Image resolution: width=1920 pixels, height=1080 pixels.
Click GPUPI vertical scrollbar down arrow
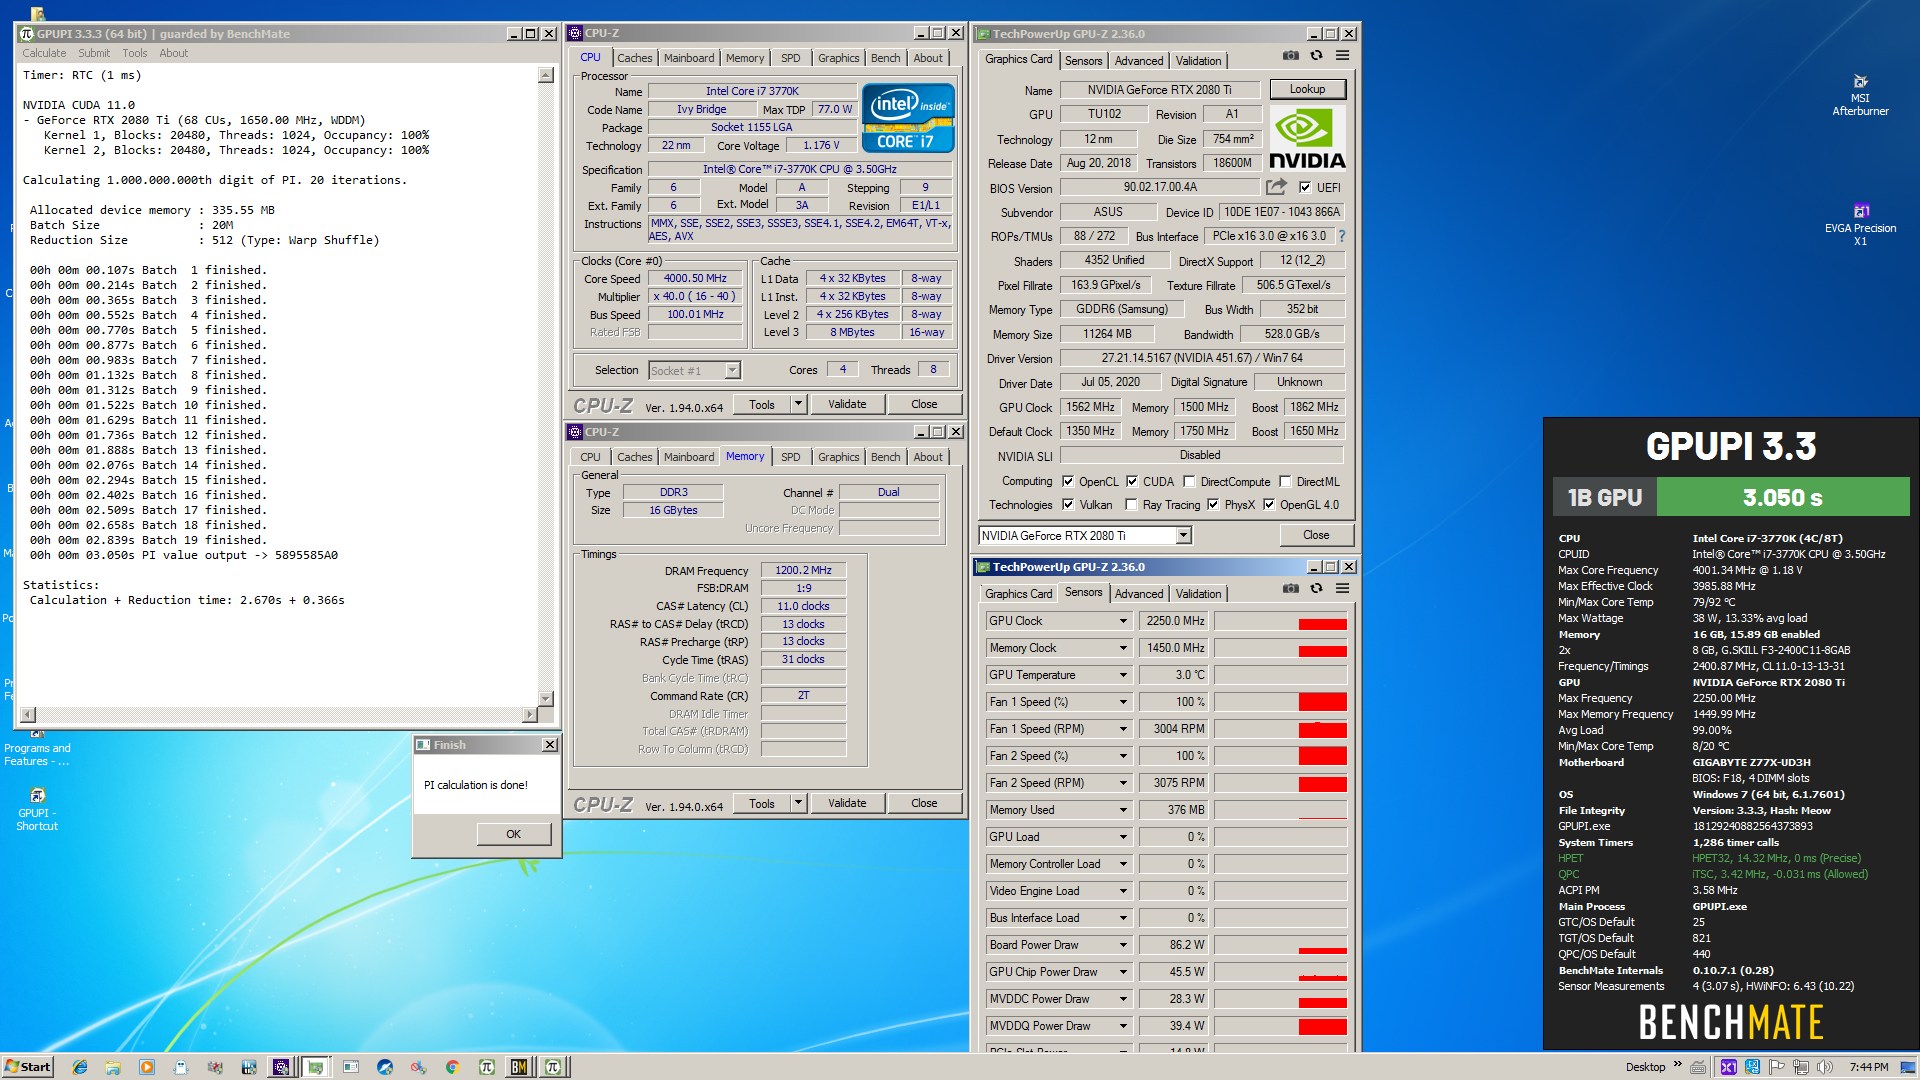click(546, 699)
